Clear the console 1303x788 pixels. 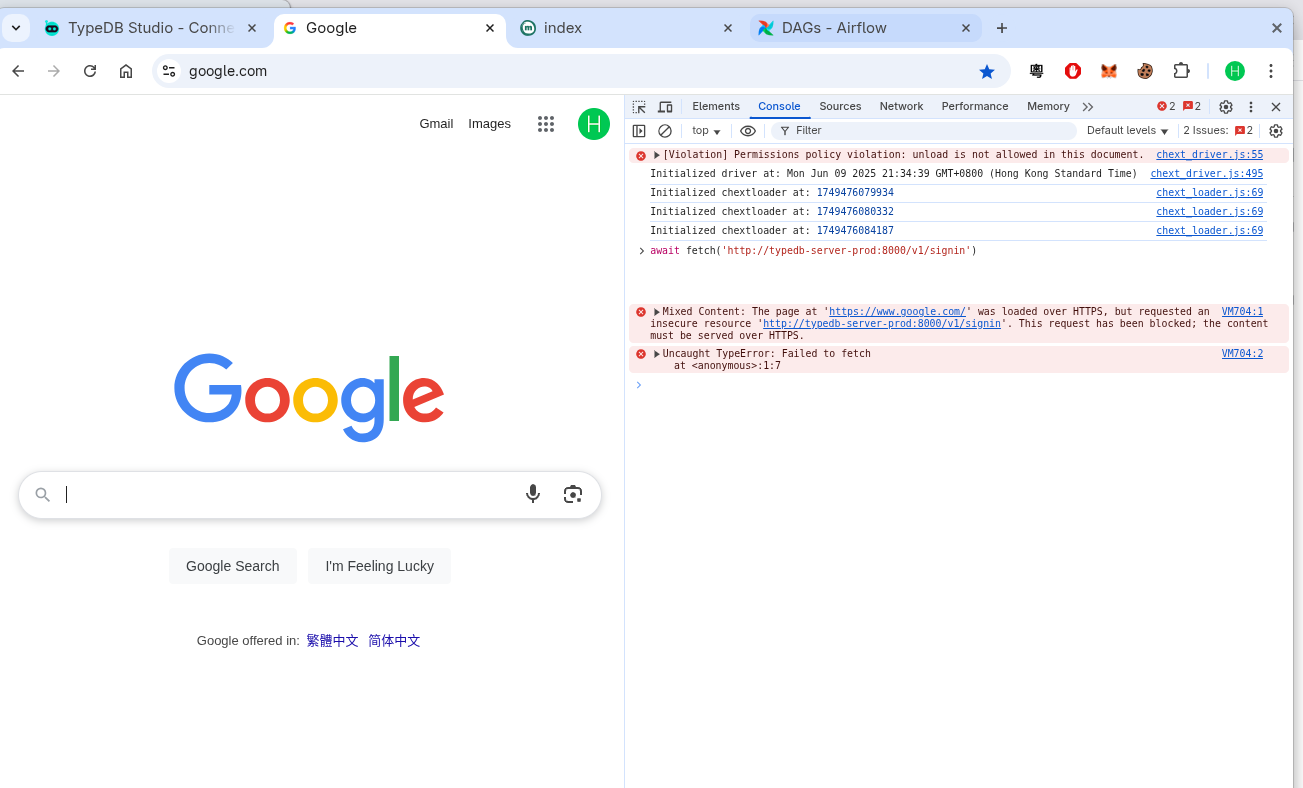pos(665,131)
